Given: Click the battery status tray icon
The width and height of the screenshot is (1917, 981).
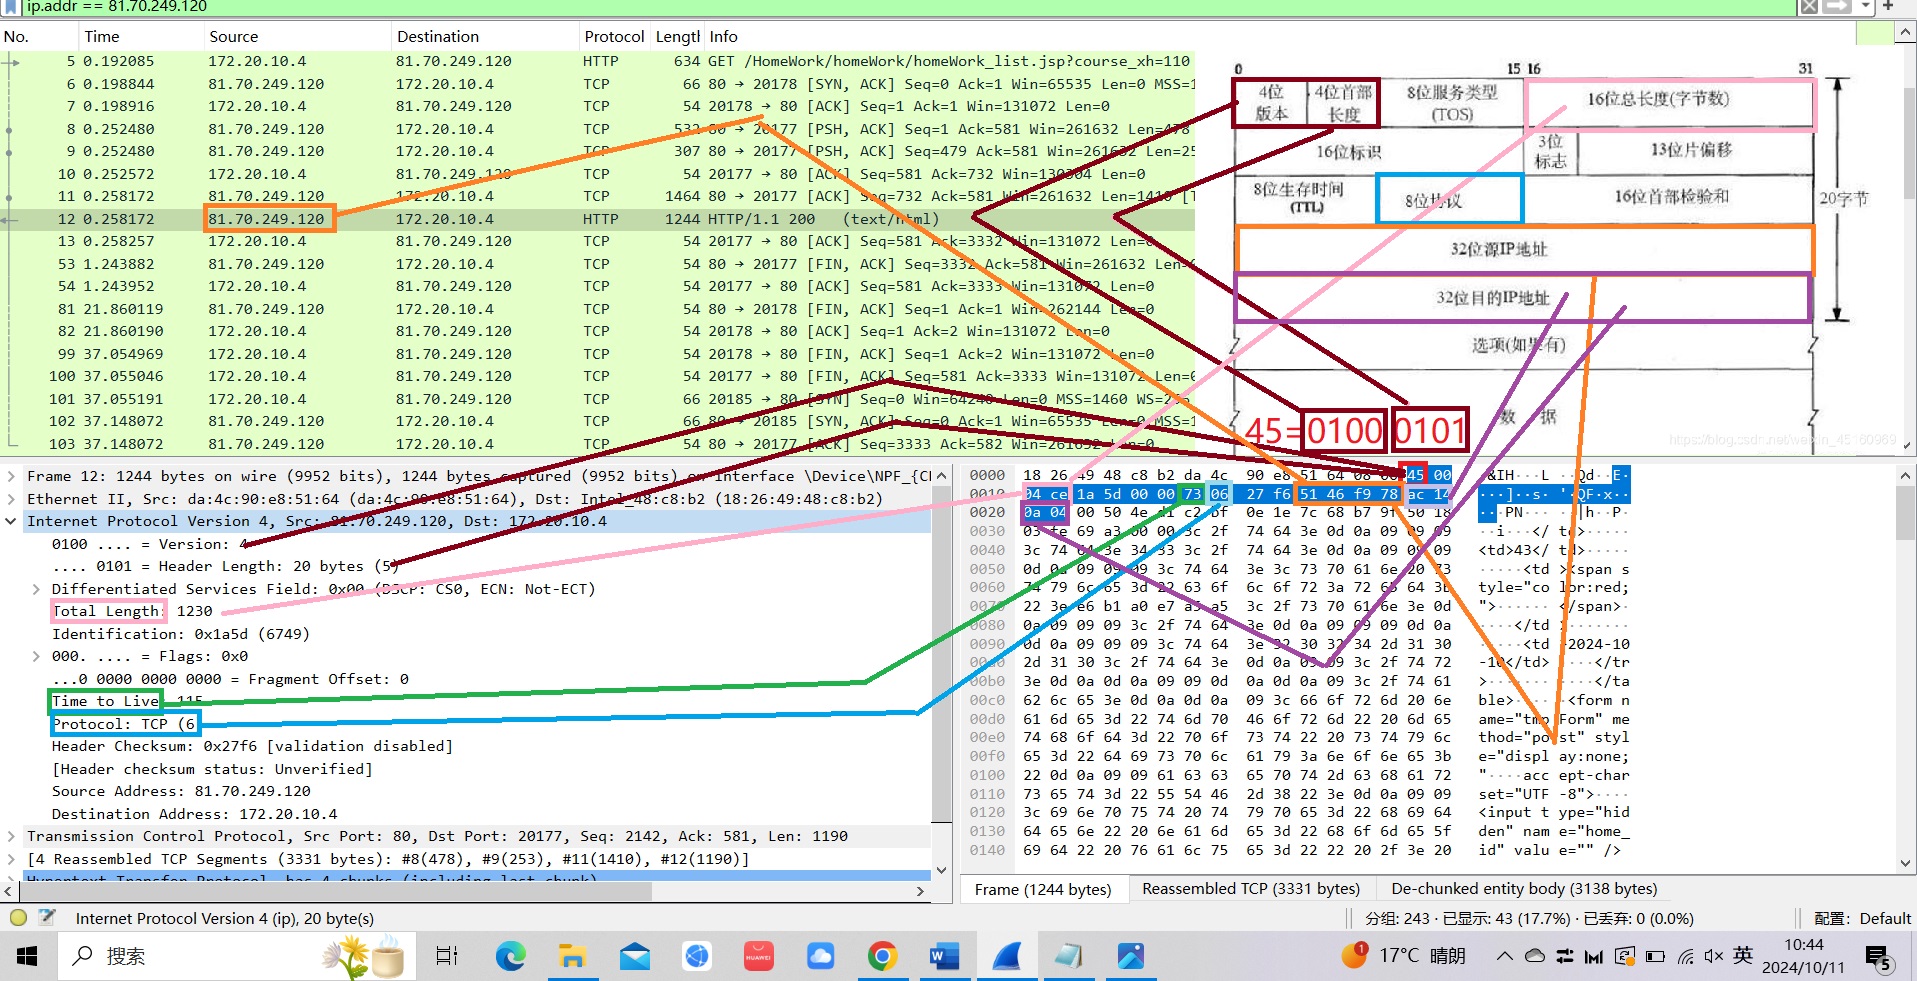Looking at the screenshot, I should click(x=1655, y=956).
